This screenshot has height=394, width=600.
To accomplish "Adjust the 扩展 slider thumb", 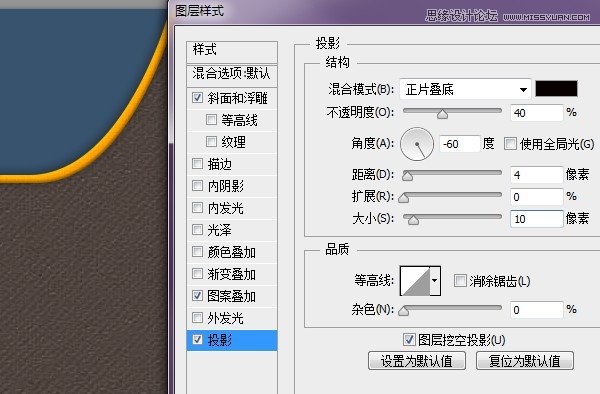I will 403,197.
